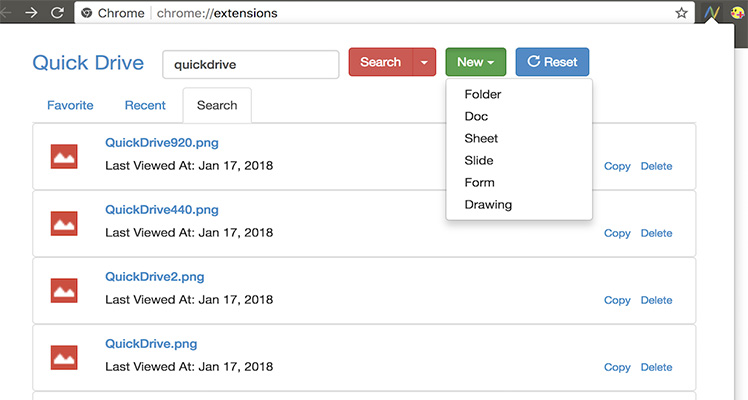The height and width of the screenshot is (400, 748).
Task: Select Folder from the New menu
Action: click(483, 94)
